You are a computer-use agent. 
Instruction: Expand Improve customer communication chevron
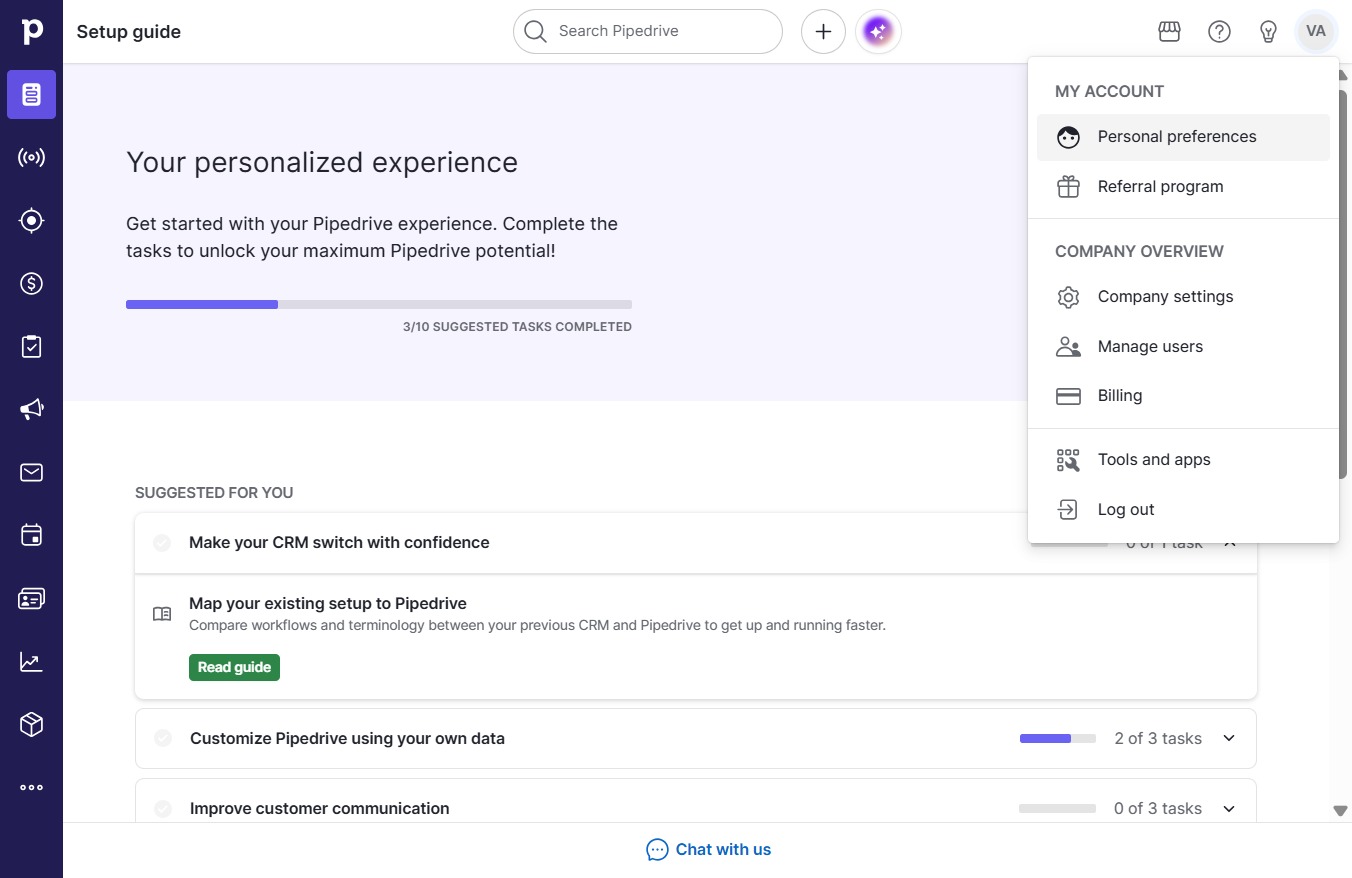coord(1229,808)
